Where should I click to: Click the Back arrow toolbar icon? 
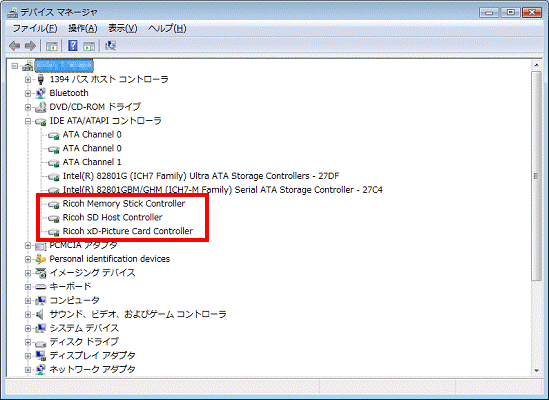(x=14, y=46)
